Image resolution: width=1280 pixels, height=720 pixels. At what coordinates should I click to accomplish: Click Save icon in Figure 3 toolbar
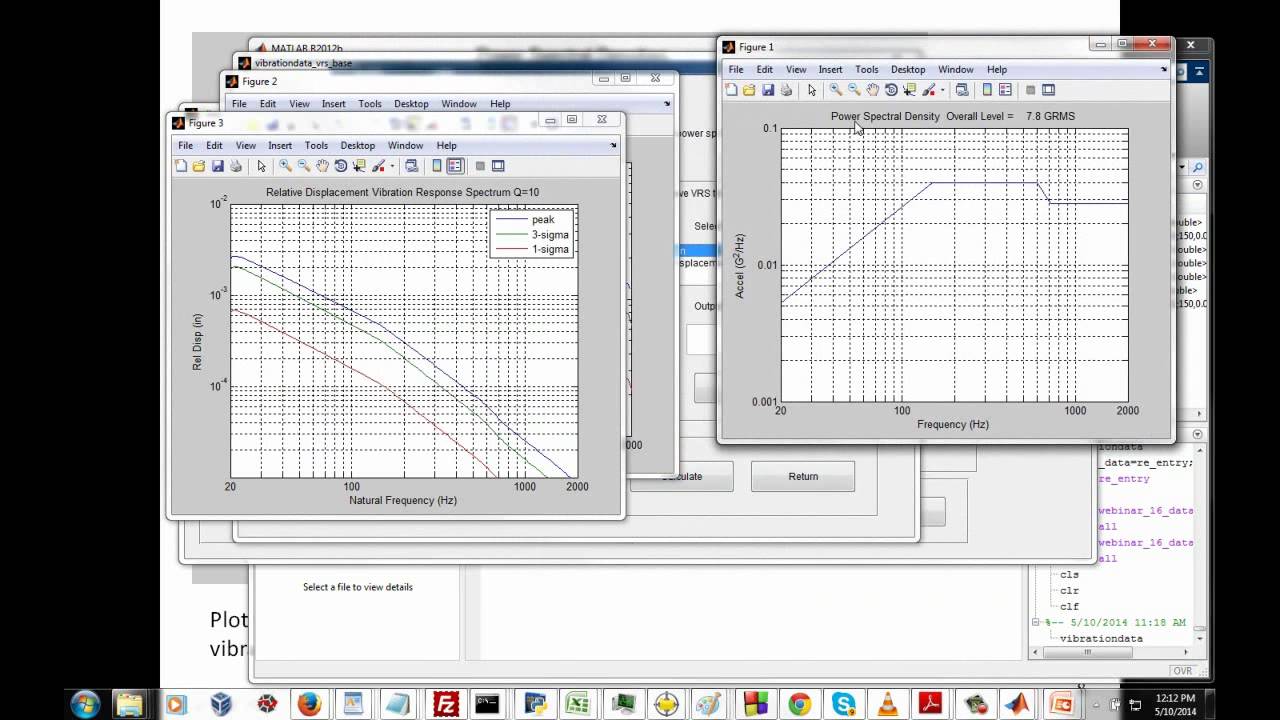218,166
